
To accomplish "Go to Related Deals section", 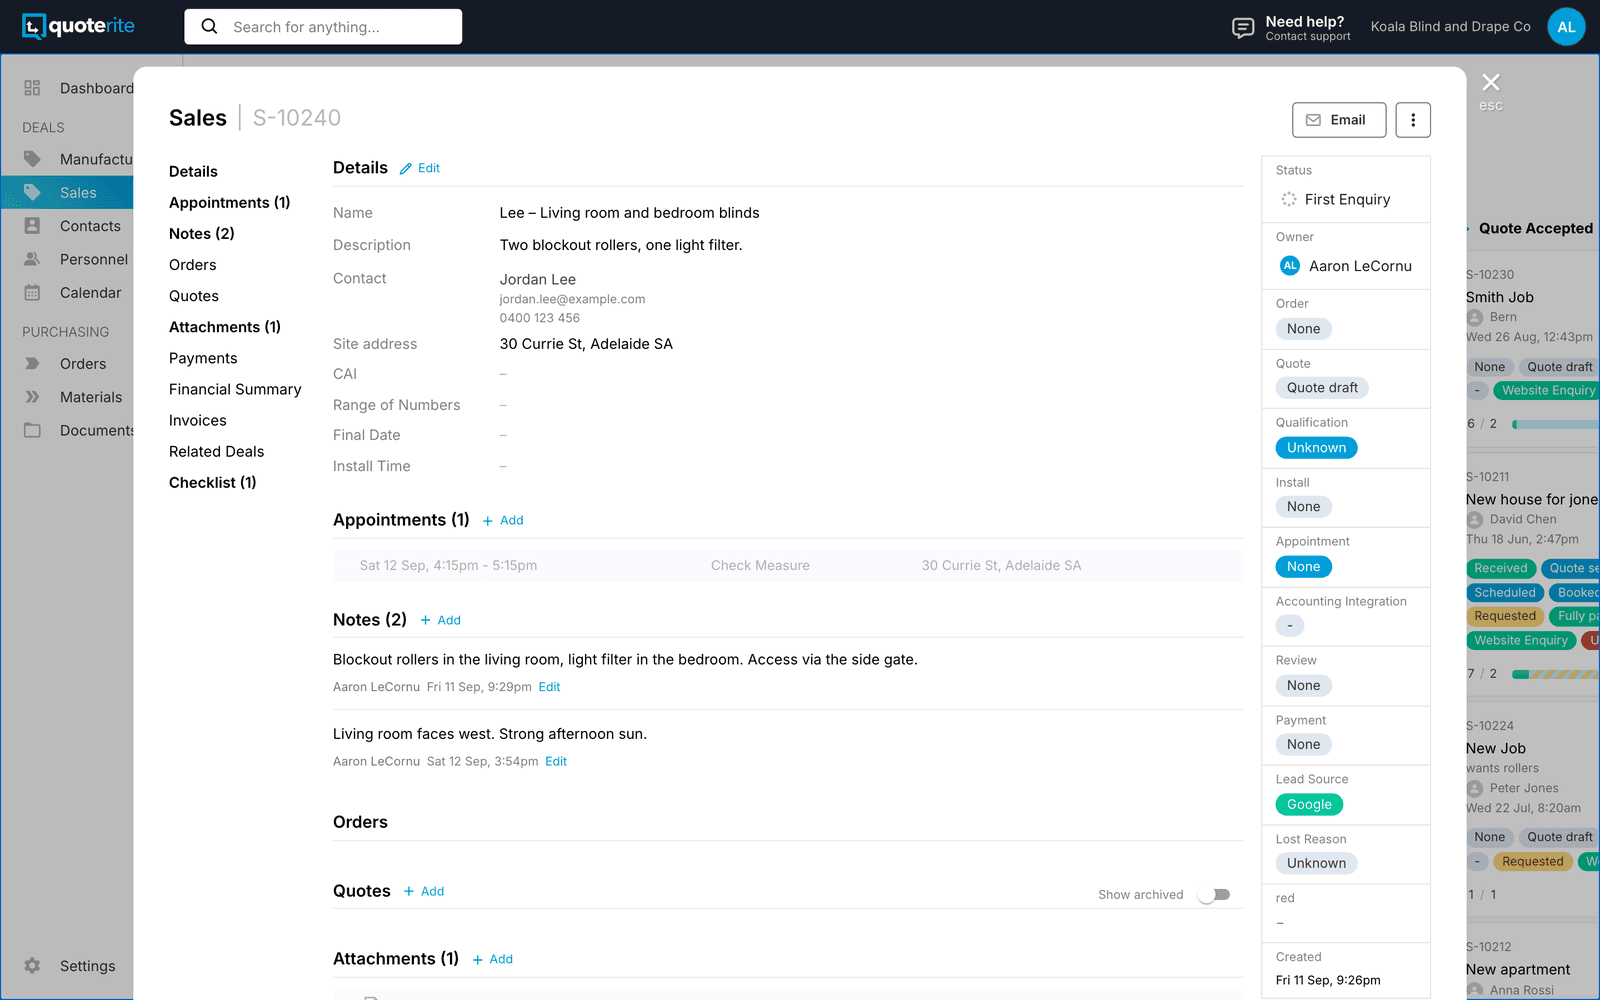I will coord(216,452).
